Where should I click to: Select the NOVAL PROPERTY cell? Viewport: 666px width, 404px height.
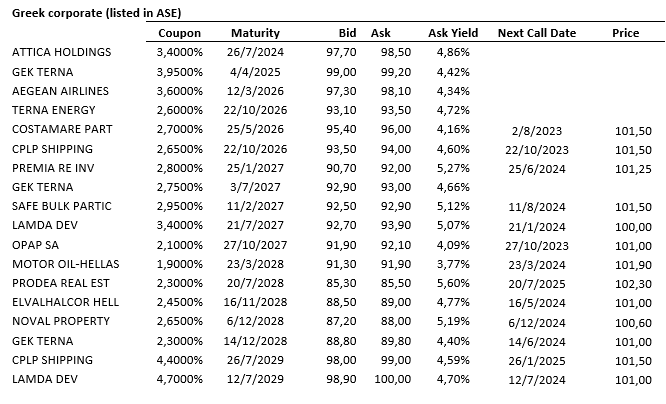[60, 322]
